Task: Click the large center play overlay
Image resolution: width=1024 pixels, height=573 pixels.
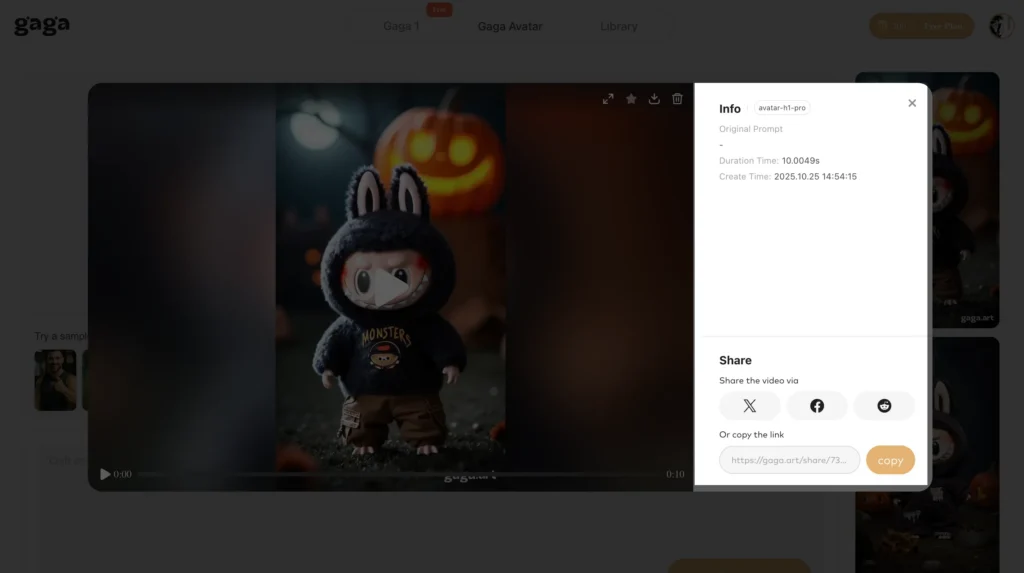Action: [x=390, y=287]
